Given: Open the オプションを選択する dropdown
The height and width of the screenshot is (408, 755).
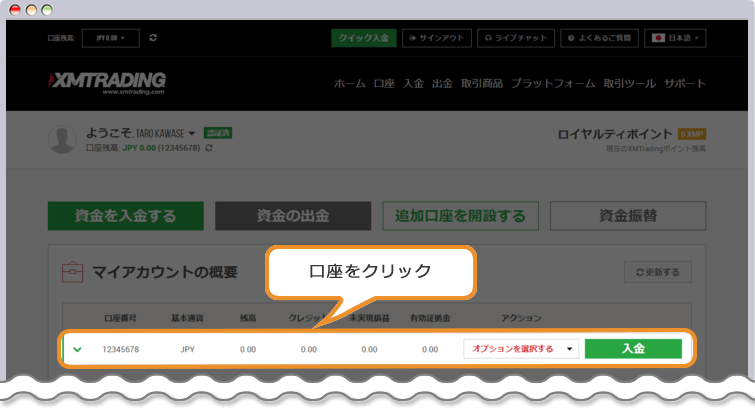Looking at the screenshot, I should click(x=521, y=349).
